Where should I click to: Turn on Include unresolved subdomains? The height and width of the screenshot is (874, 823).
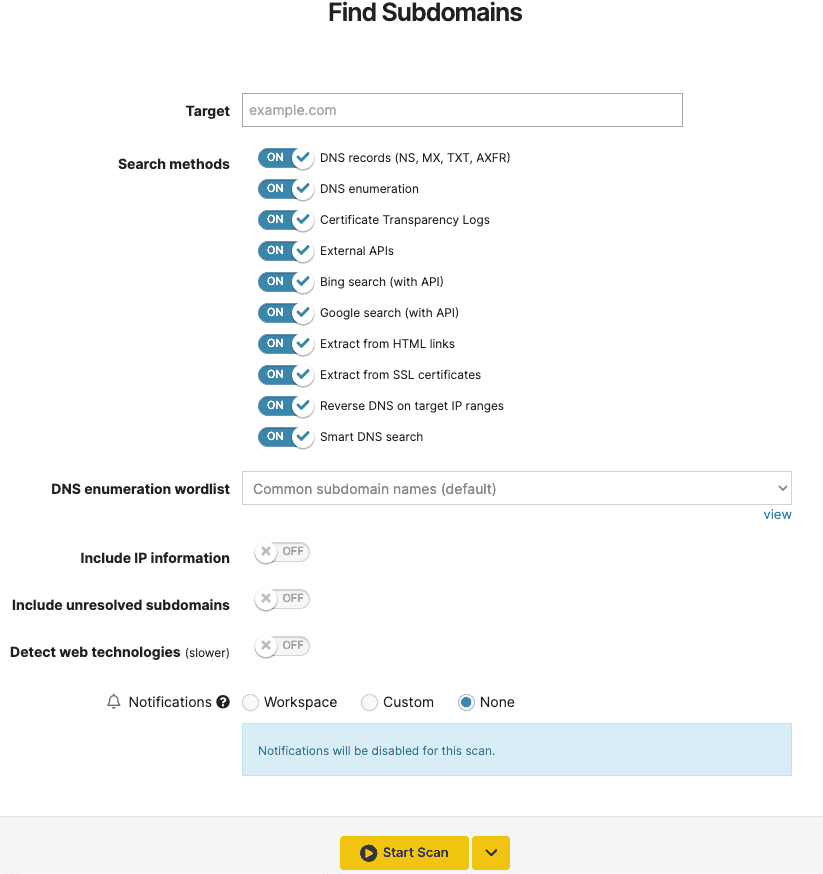tap(282, 599)
